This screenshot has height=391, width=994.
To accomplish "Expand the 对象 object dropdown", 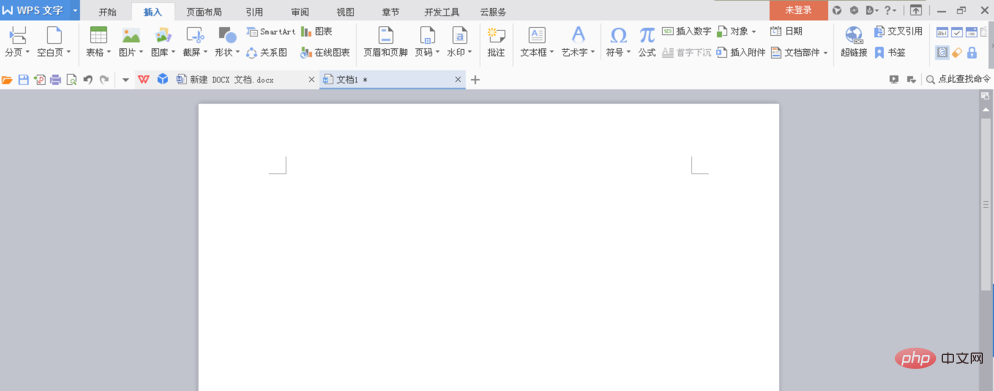I will (x=754, y=32).
